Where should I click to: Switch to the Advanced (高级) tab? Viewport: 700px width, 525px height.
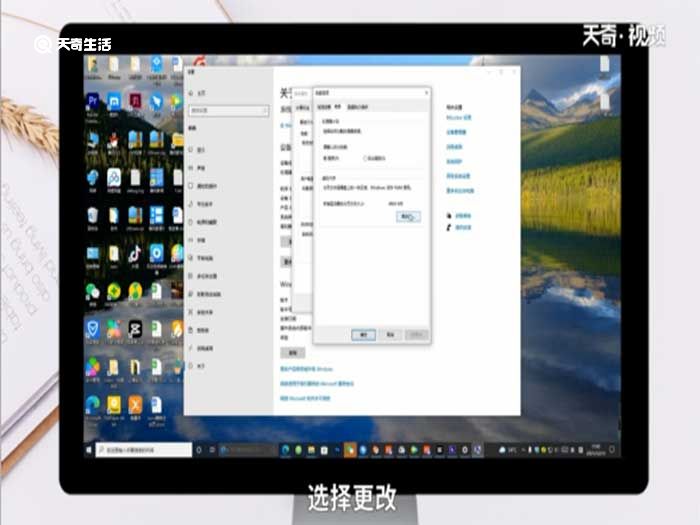[338, 107]
